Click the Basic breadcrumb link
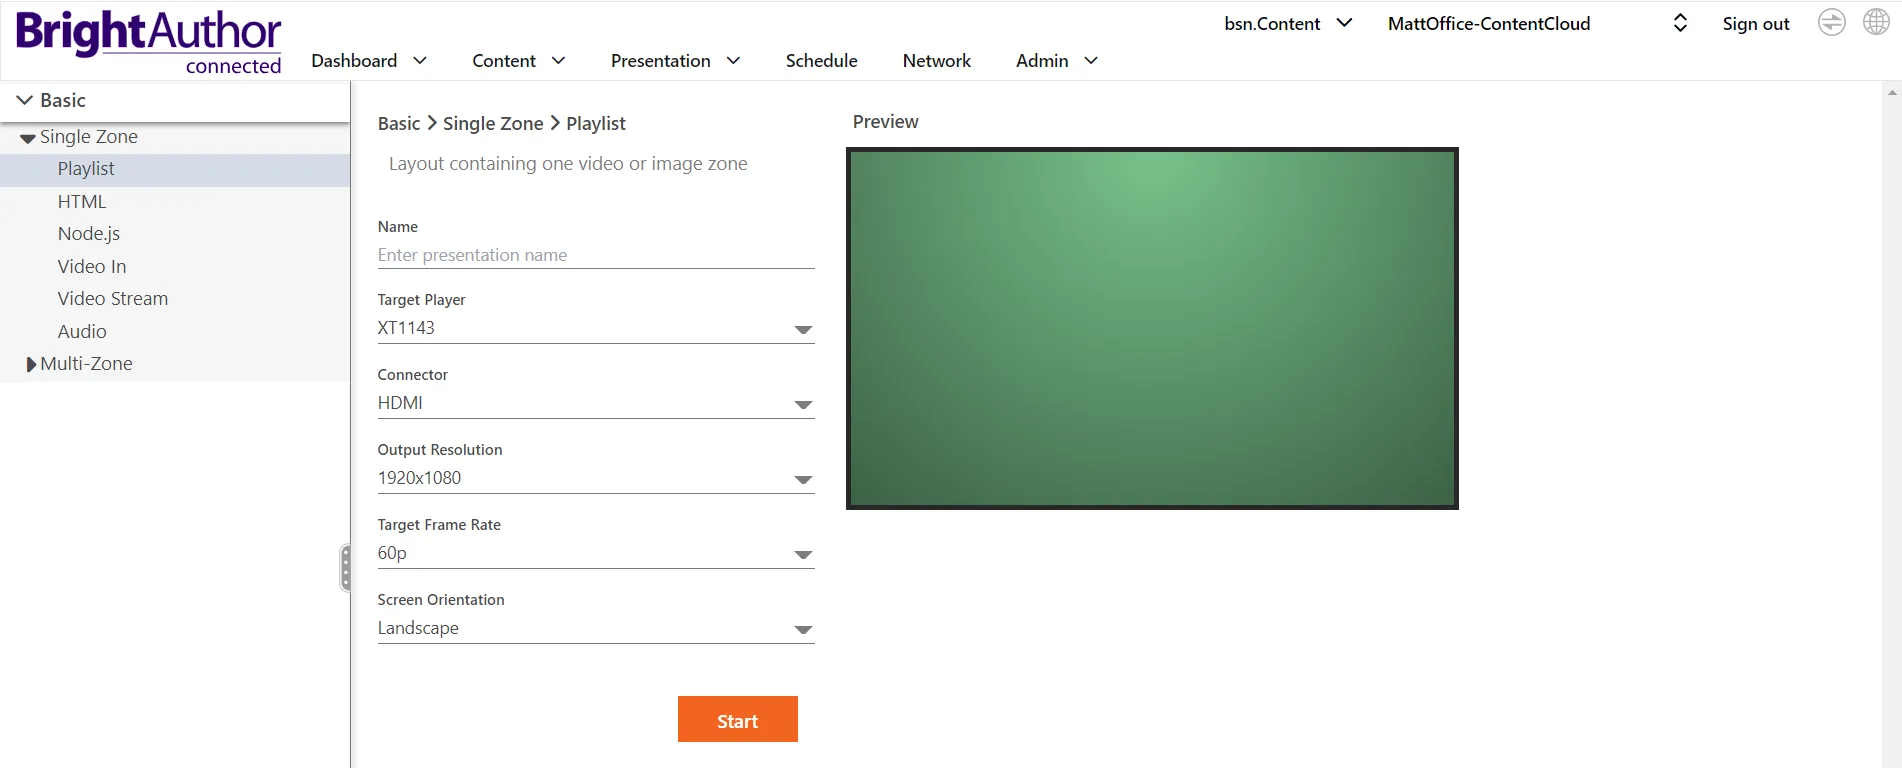The width and height of the screenshot is (1902, 768). tap(399, 124)
